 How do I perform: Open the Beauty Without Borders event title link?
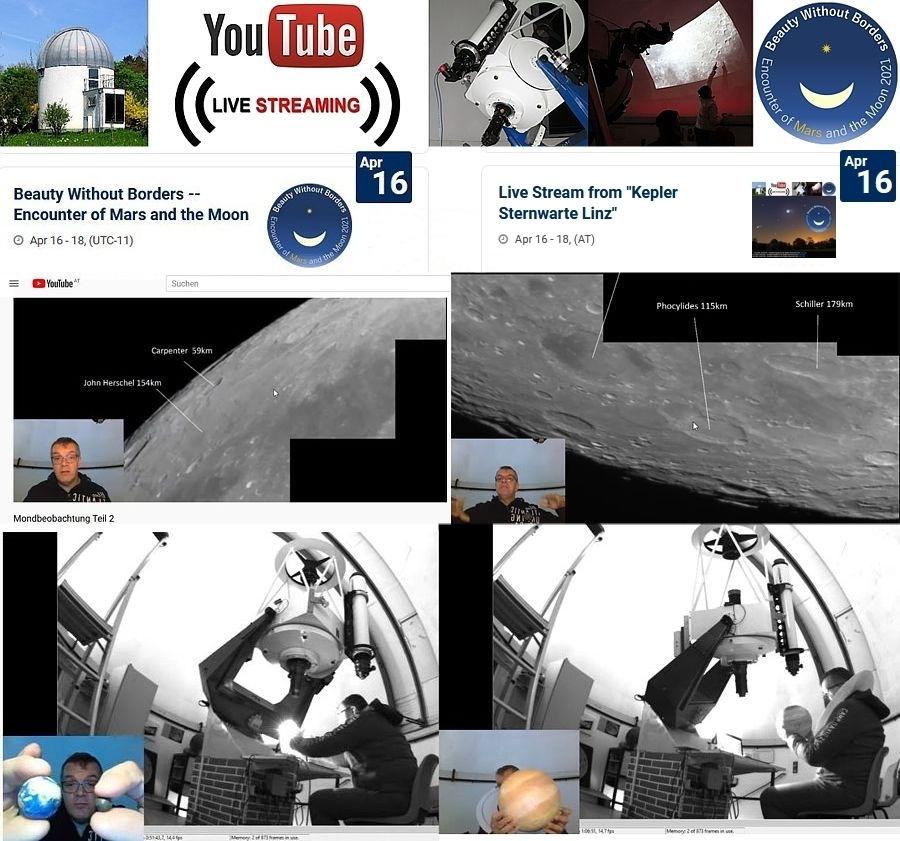[x=131, y=204]
